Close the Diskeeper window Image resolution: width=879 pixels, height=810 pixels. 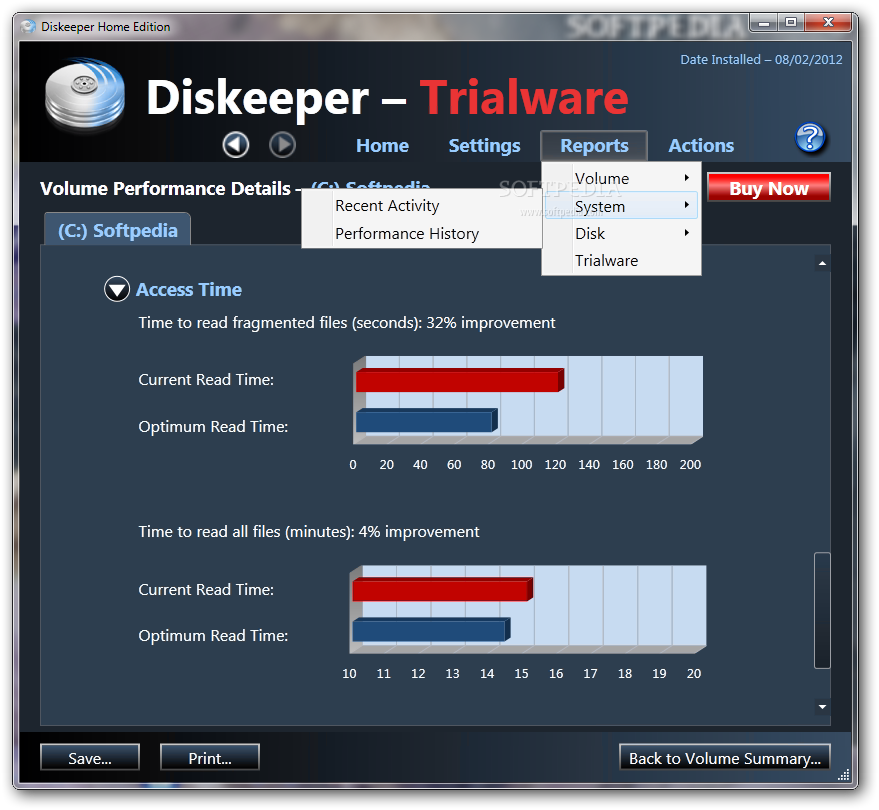click(x=828, y=23)
